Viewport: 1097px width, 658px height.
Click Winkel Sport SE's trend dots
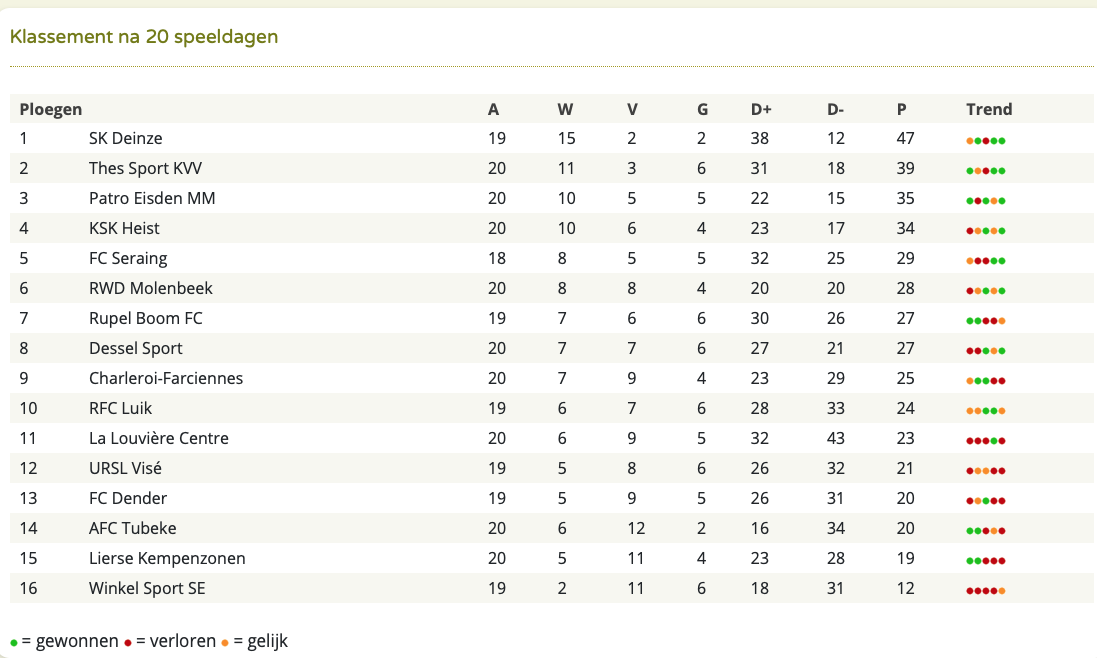tap(986, 591)
